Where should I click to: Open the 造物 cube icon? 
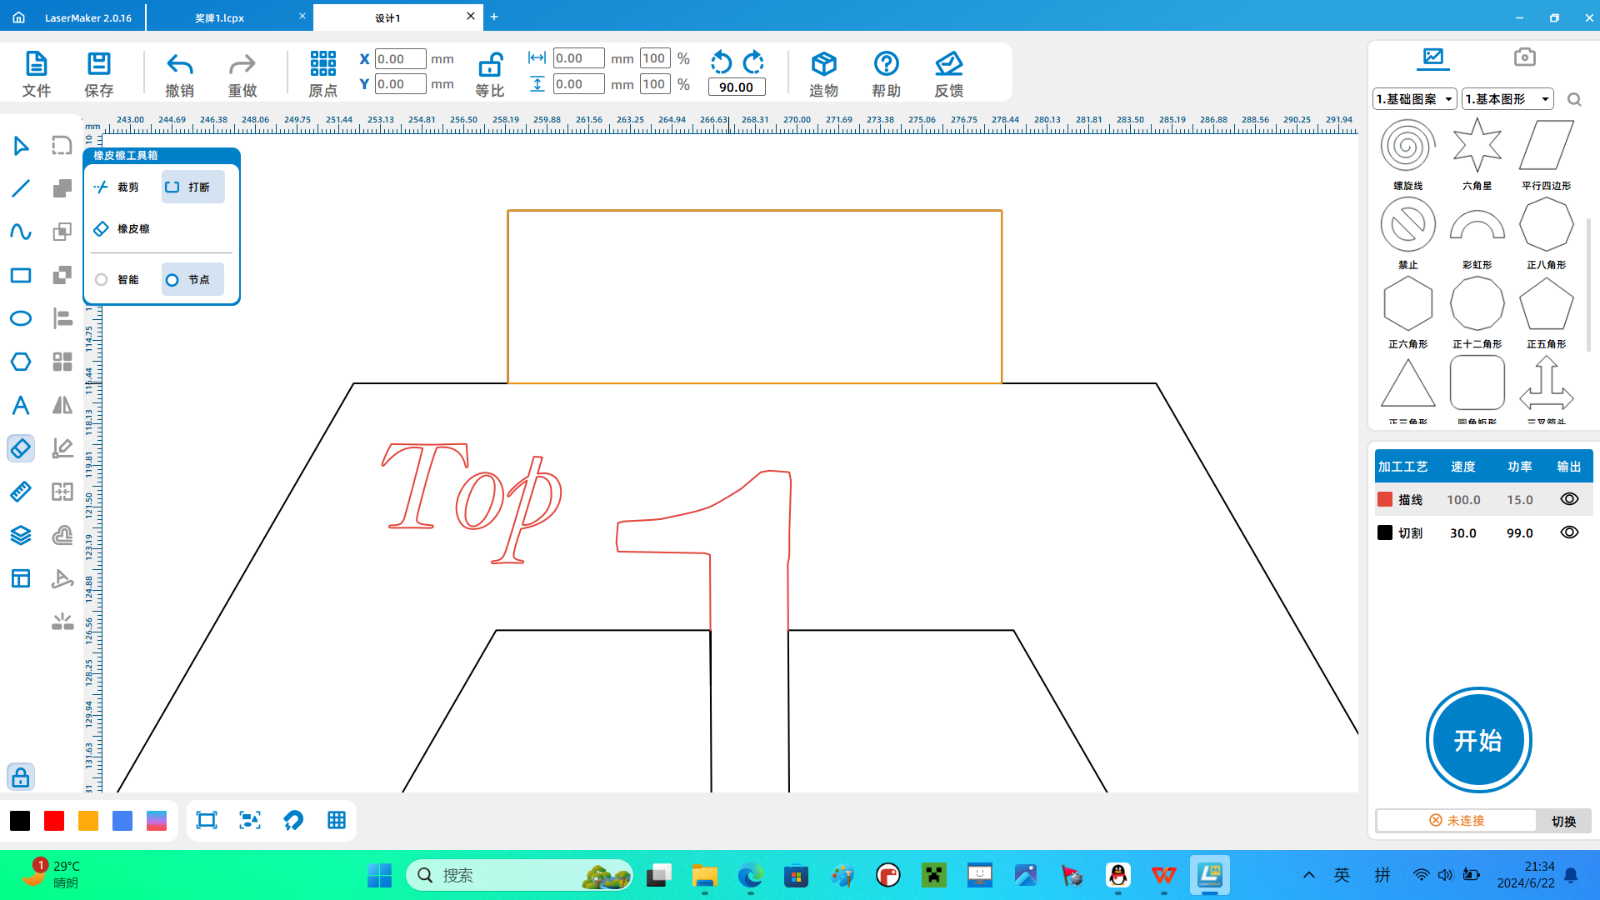[x=823, y=65]
